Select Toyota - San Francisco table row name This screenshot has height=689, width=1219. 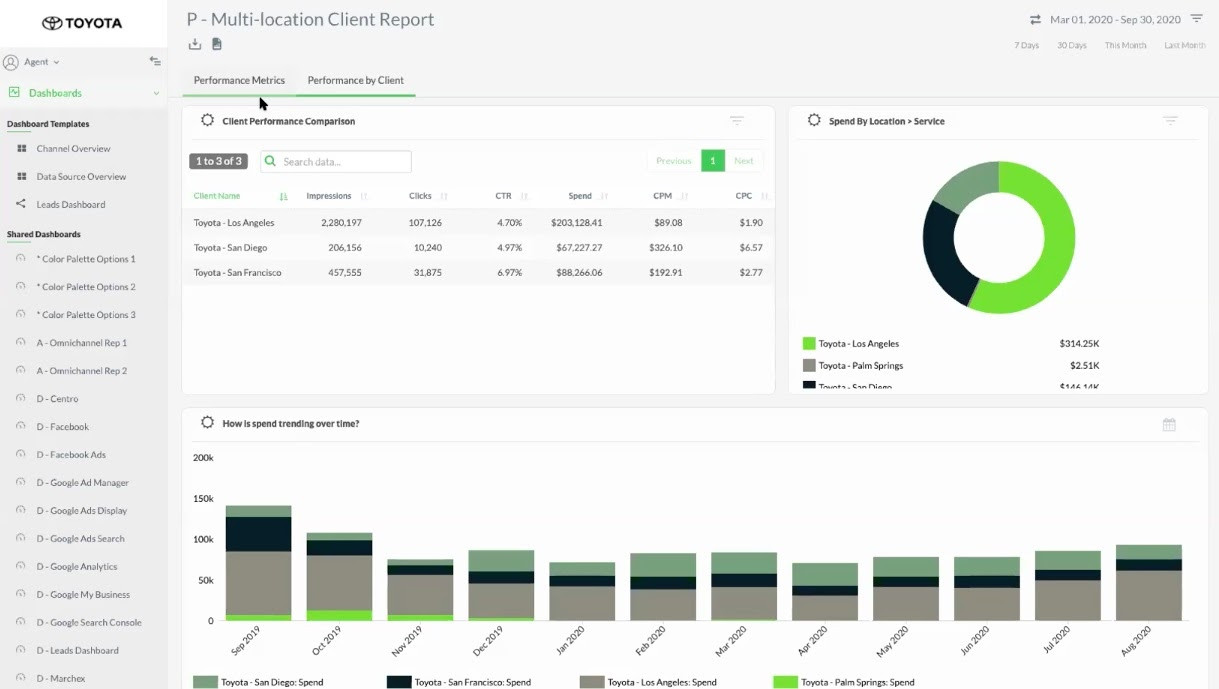238,273
